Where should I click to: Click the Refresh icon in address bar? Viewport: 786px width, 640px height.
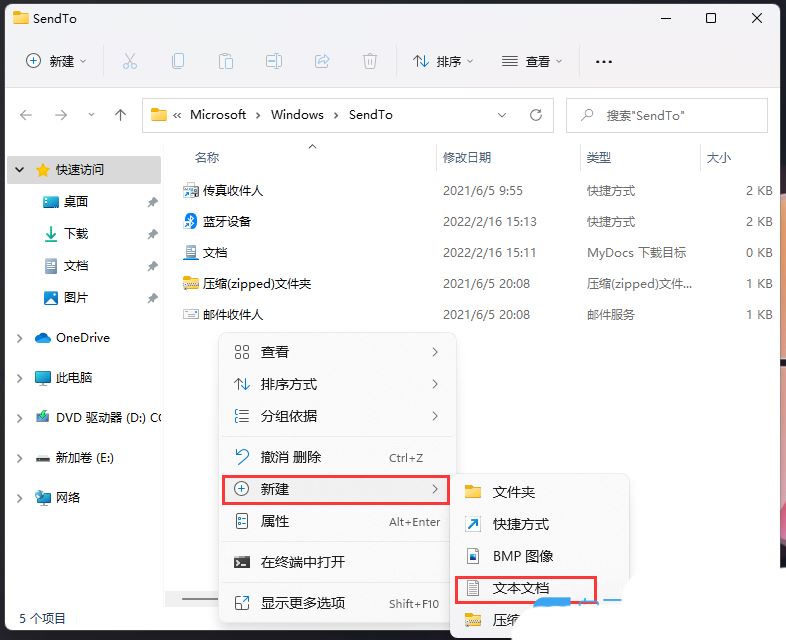(536, 115)
